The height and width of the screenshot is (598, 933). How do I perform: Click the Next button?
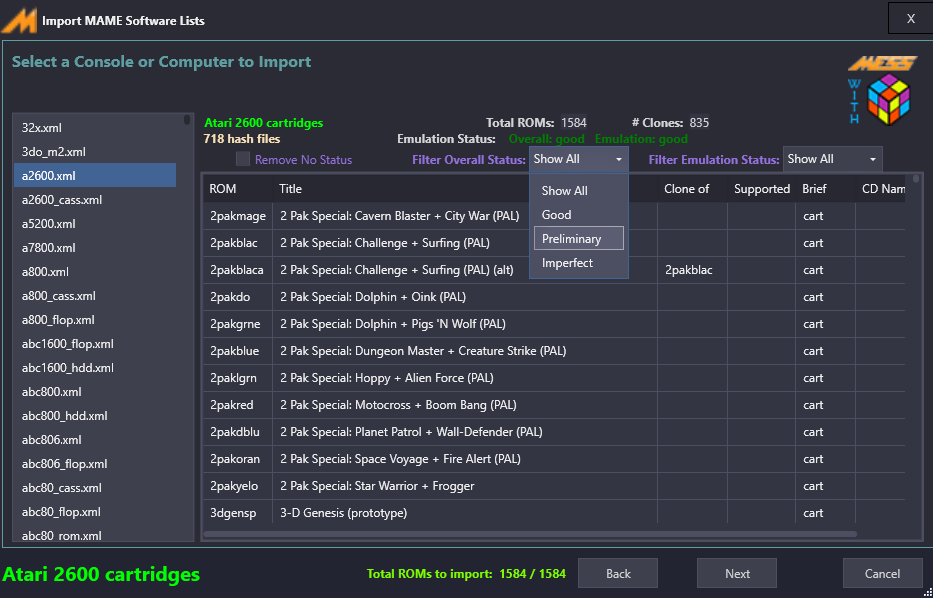pos(737,573)
